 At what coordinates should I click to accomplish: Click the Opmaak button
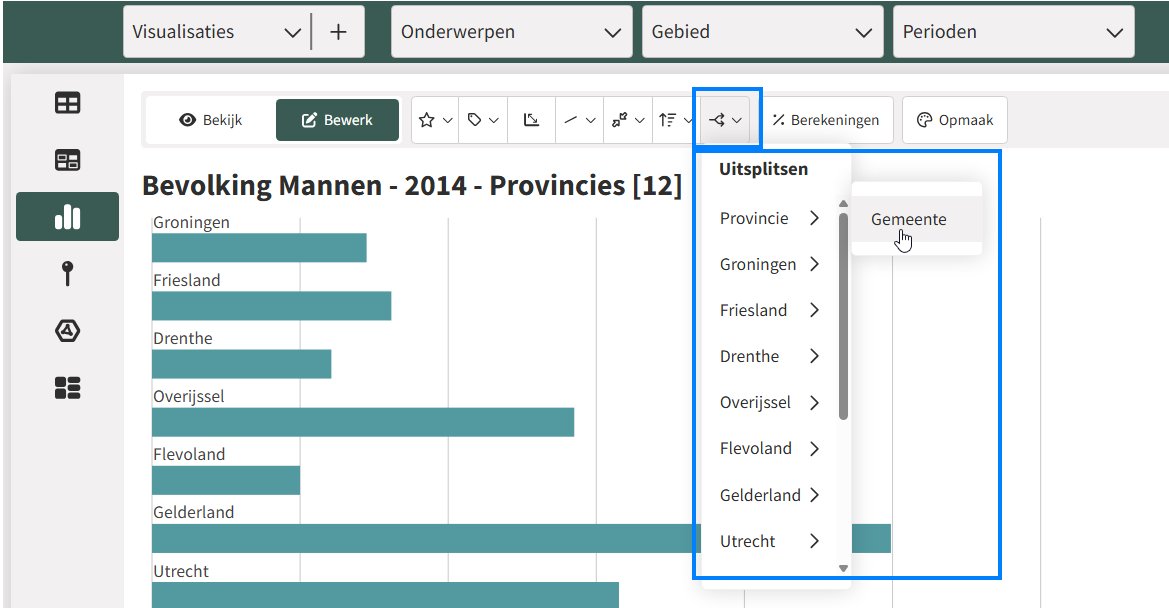coord(955,119)
